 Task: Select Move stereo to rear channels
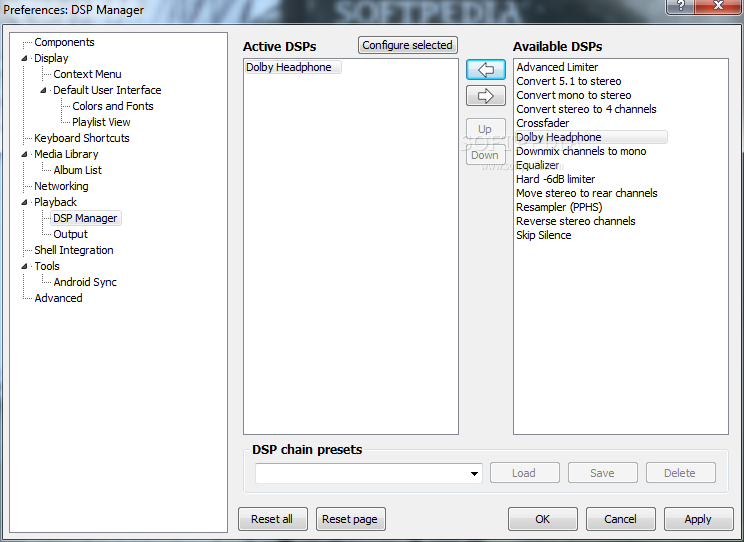coord(586,193)
